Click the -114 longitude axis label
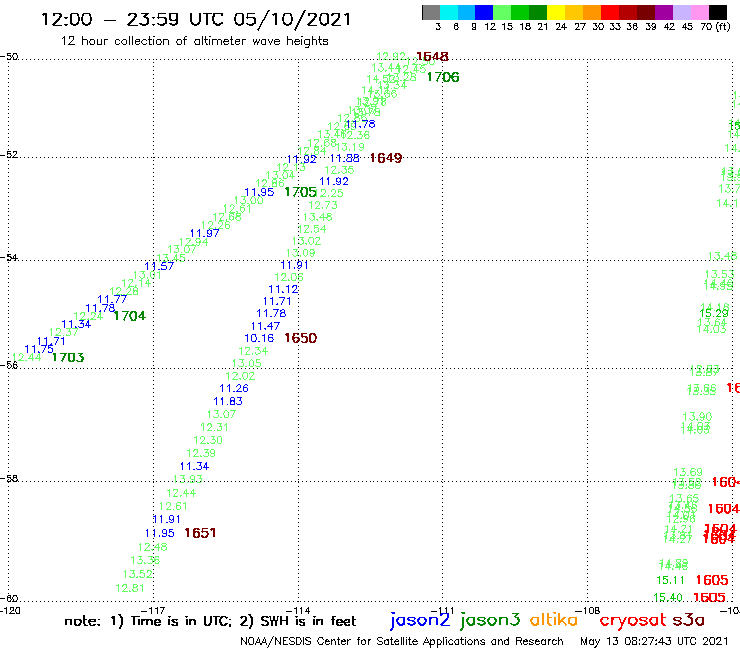The width and height of the screenshot is (740, 650). click(x=298, y=610)
